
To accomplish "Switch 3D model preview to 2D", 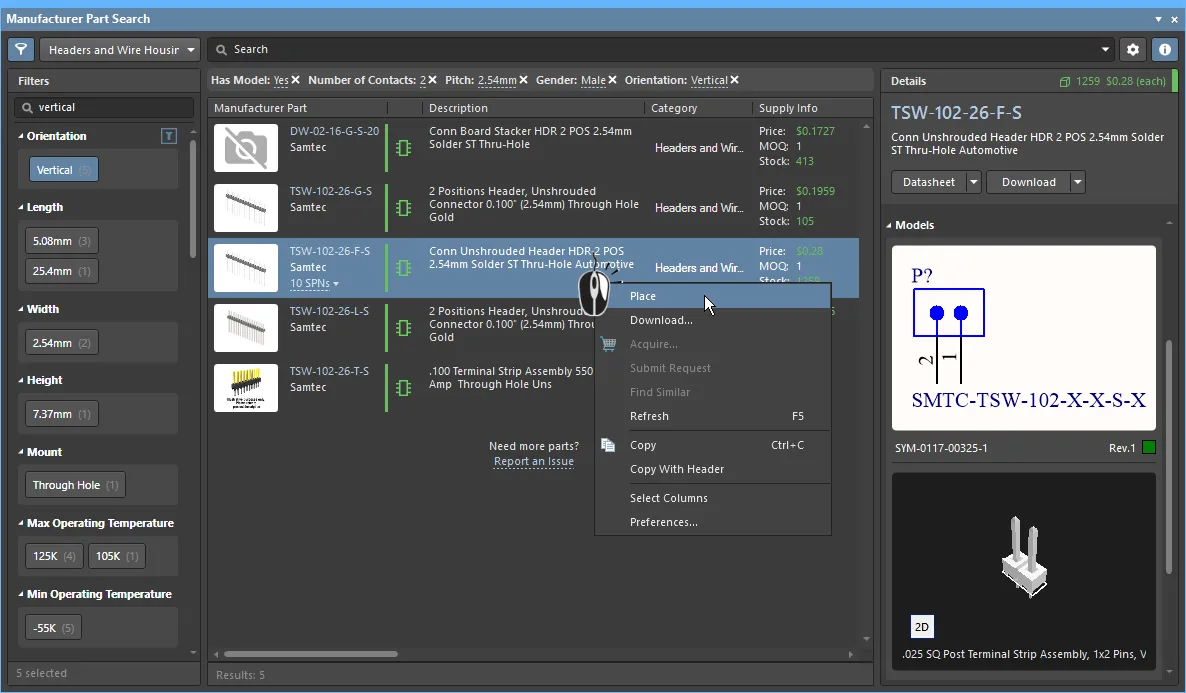I will 922,626.
